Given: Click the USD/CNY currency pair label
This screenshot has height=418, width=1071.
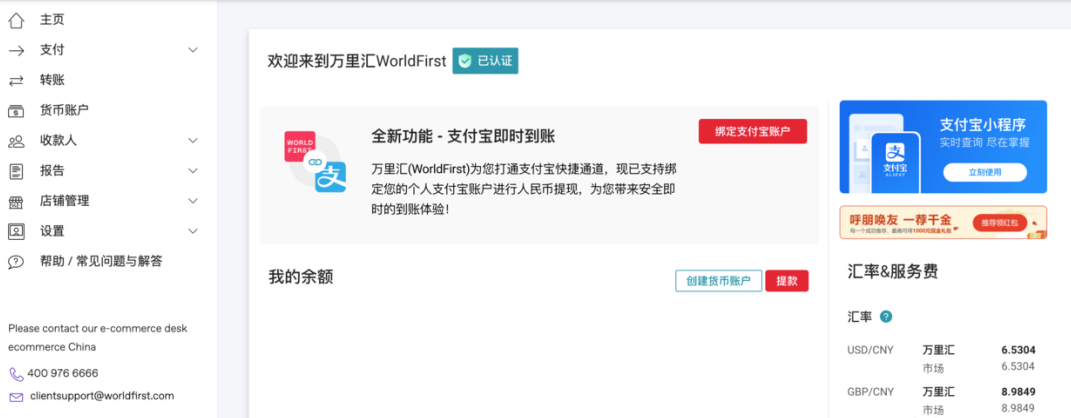Looking at the screenshot, I should pyautogui.click(x=870, y=350).
